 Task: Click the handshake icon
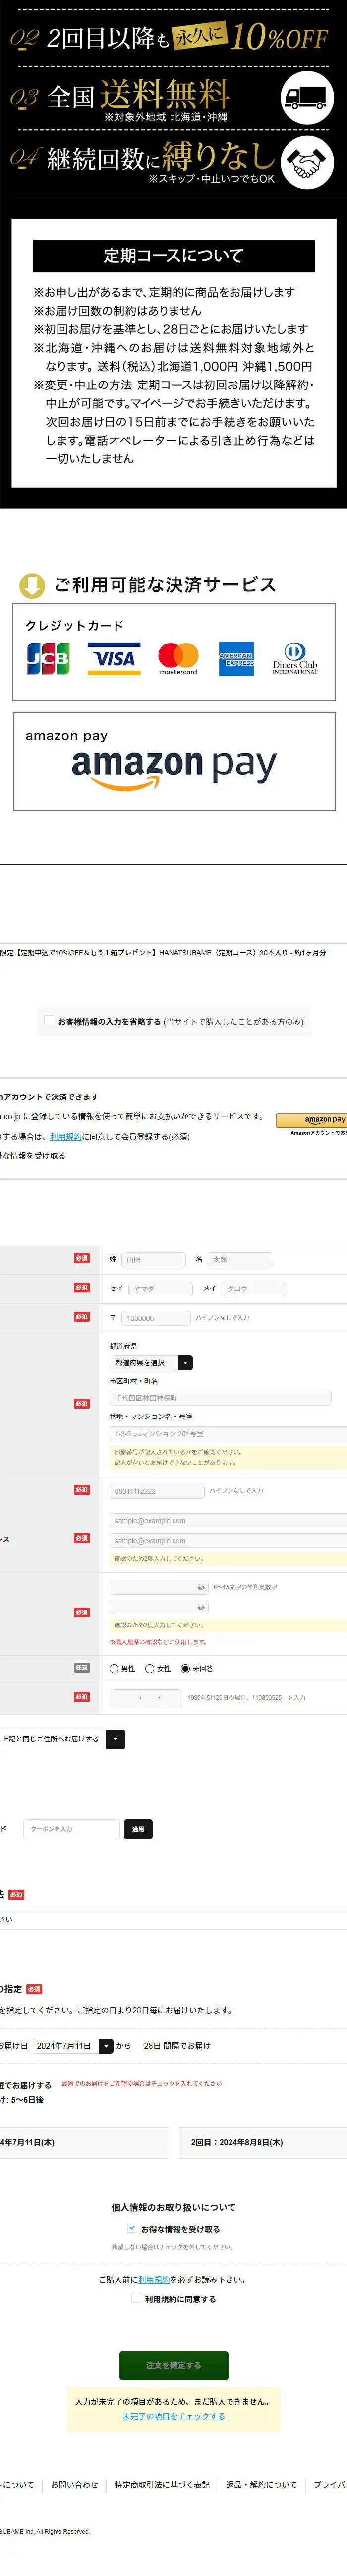tap(307, 162)
